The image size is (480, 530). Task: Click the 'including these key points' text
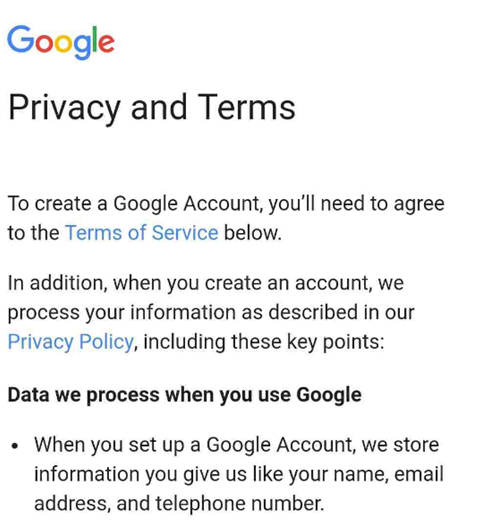[x=264, y=342]
